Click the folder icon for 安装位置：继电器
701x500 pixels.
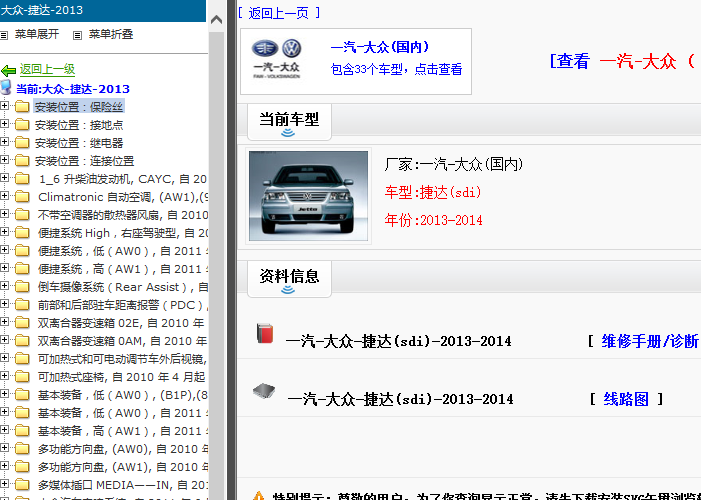tap(22, 142)
